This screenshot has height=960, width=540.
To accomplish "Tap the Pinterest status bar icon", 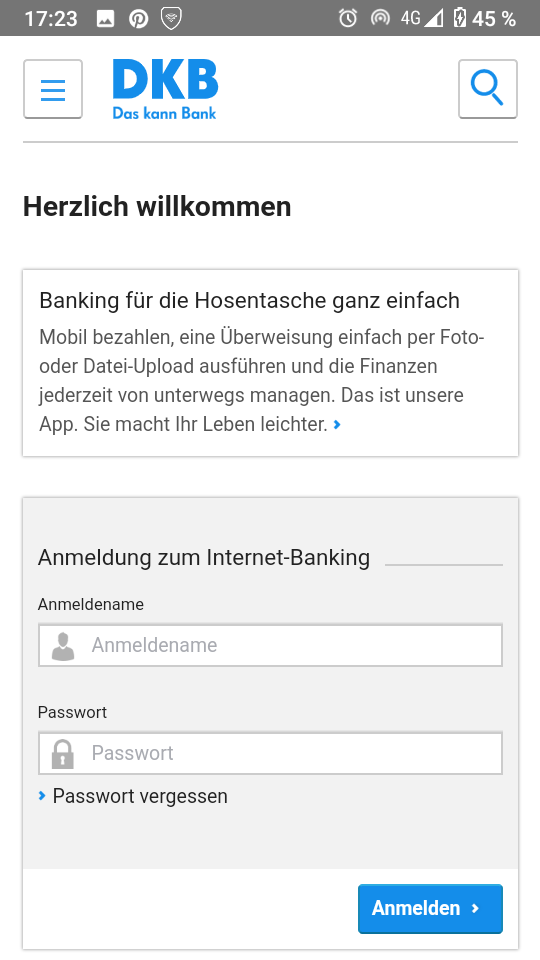I will (138, 18).
